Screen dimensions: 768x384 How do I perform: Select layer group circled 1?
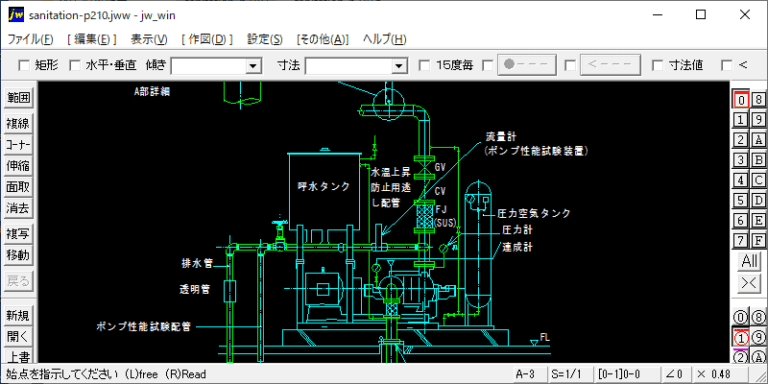(741, 337)
